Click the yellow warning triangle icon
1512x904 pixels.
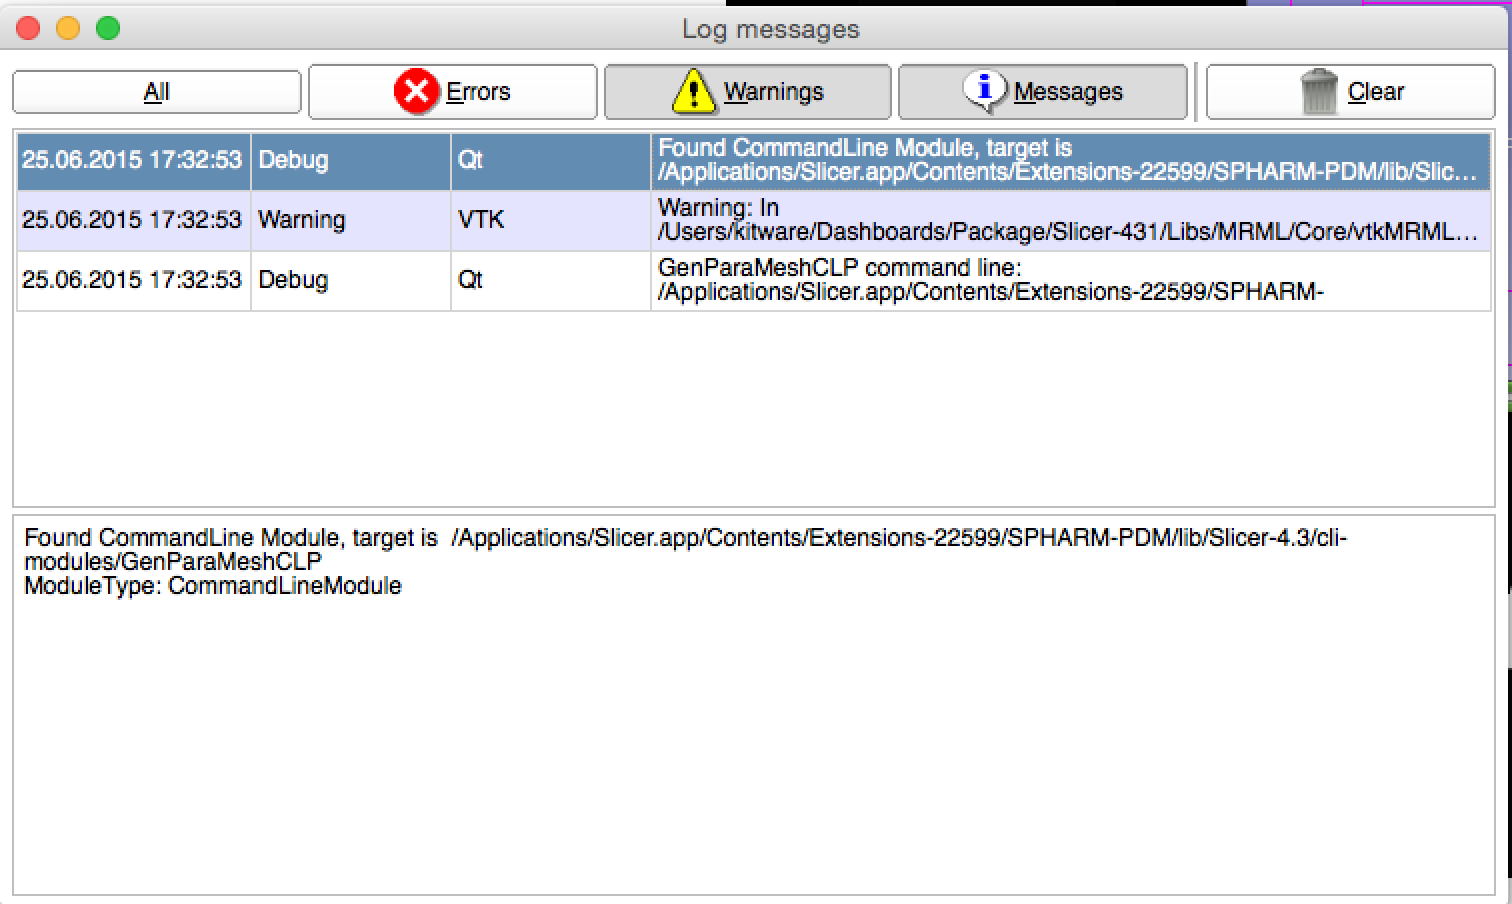(x=693, y=92)
